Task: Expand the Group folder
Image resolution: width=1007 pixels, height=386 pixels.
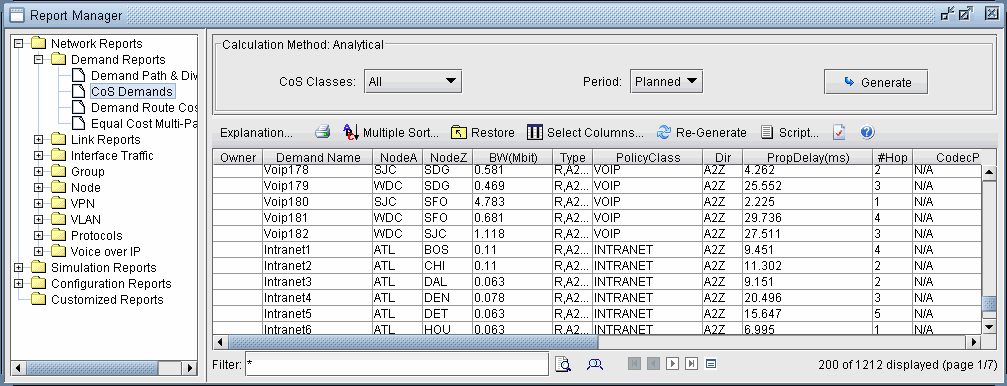Action: pos(39,171)
